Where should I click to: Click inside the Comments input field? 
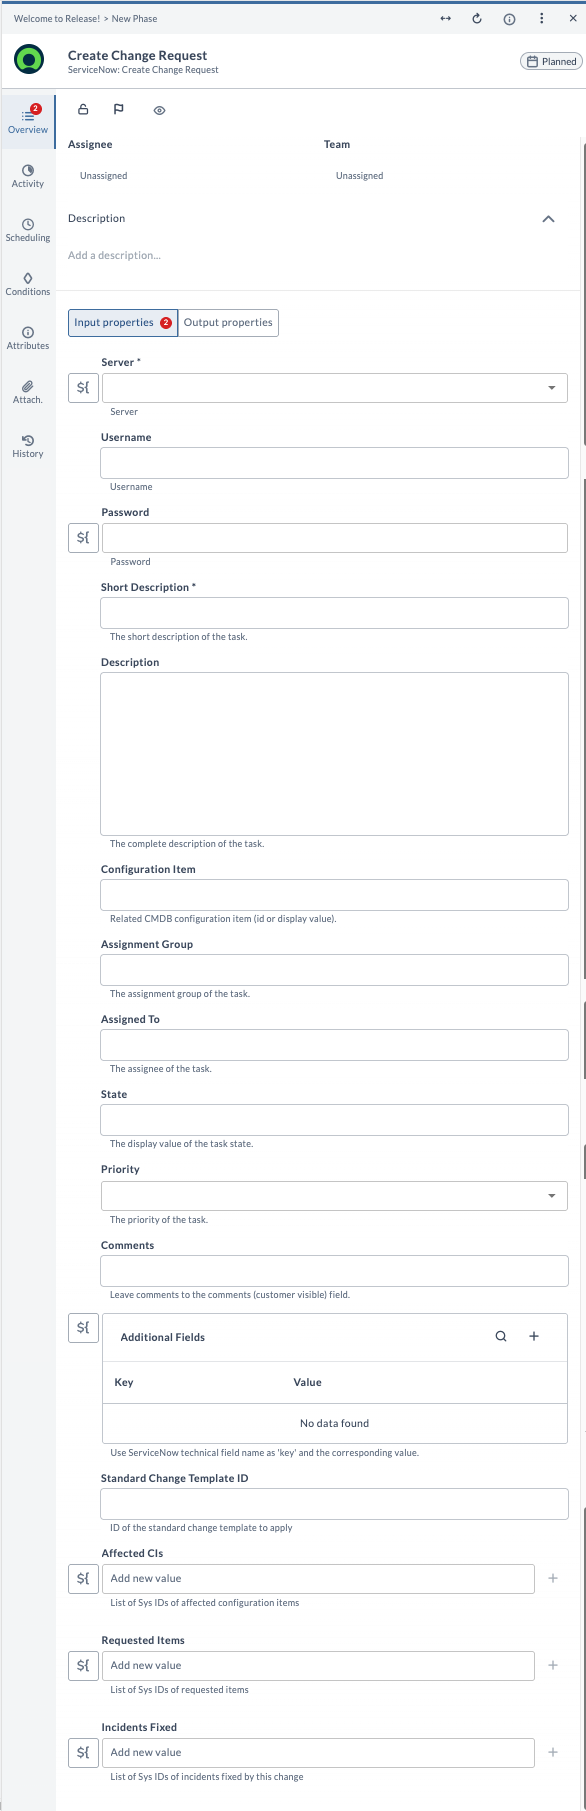tap(334, 1270)
